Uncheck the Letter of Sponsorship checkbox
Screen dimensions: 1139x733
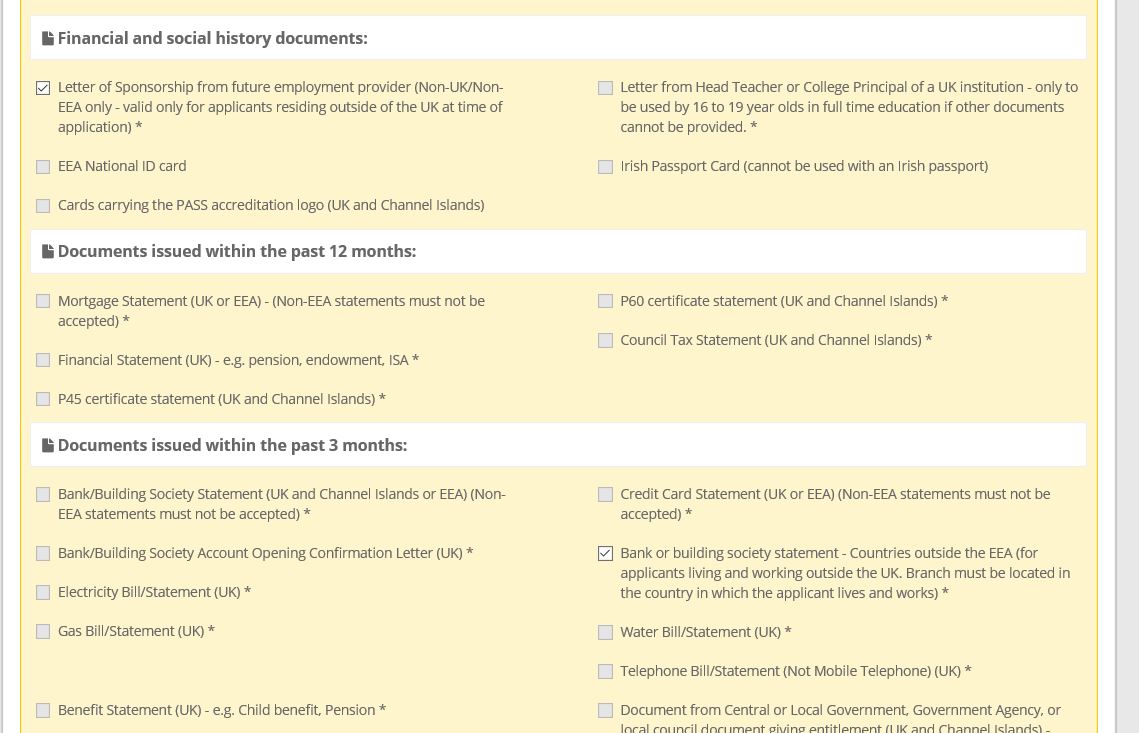(43, 88)
